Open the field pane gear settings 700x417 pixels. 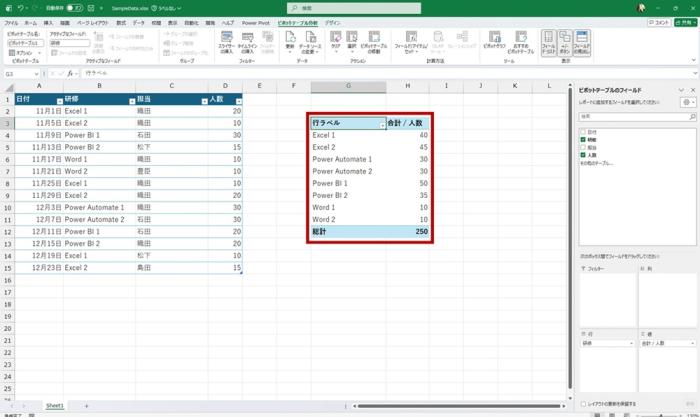(686, 102)
